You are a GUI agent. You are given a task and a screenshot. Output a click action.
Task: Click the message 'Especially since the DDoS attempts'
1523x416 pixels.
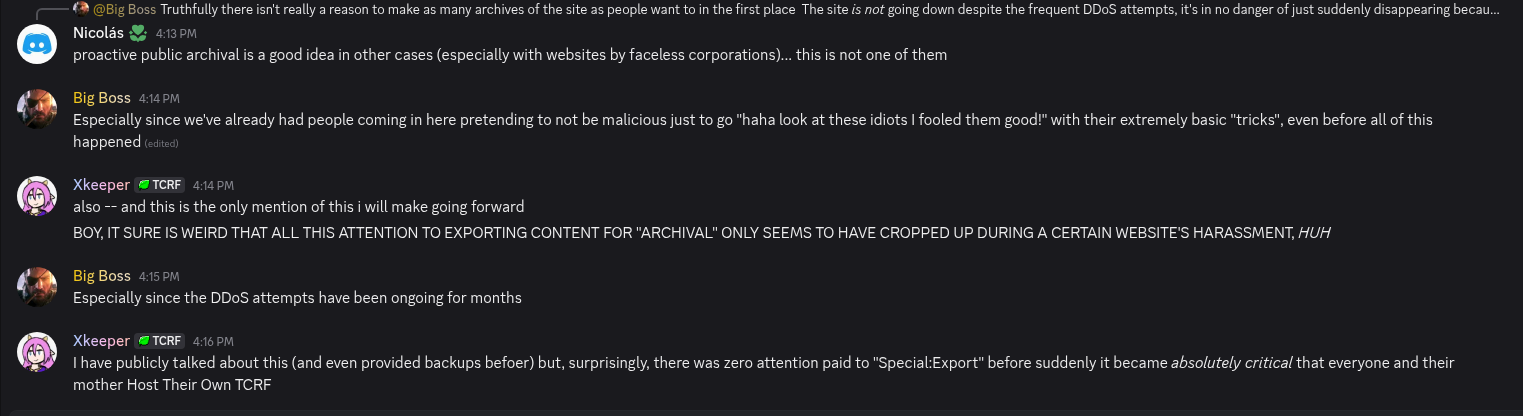click(x=297, y=298)
